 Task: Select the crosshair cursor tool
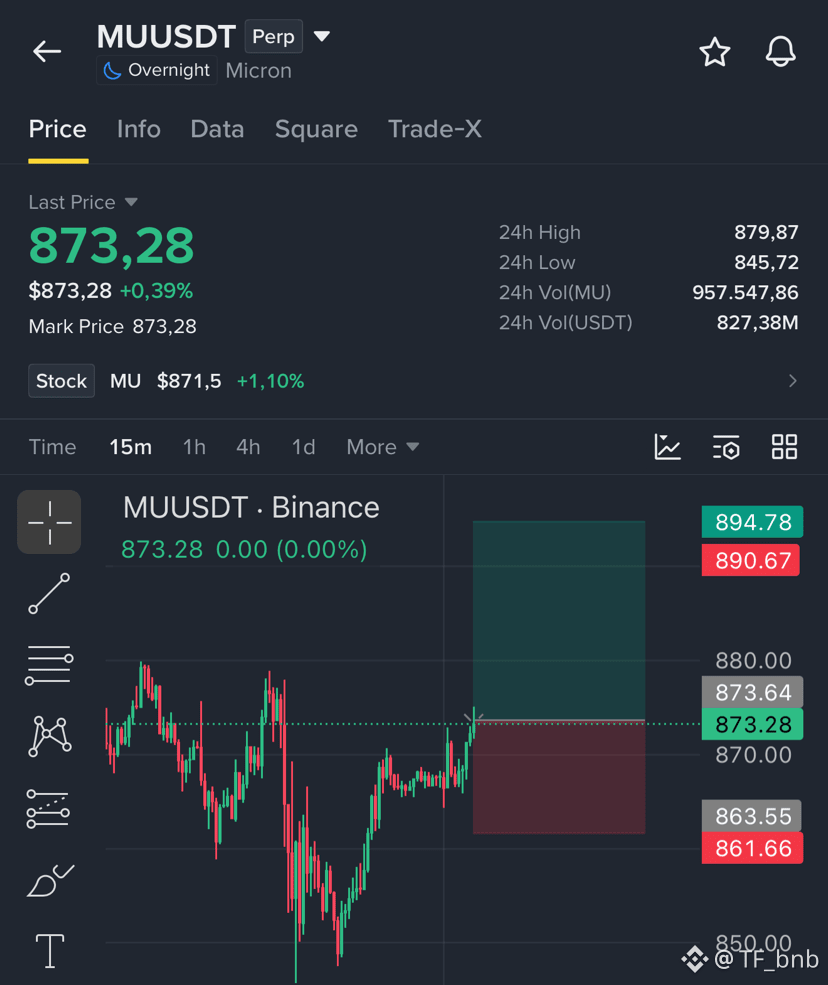(x=49, y=522)
